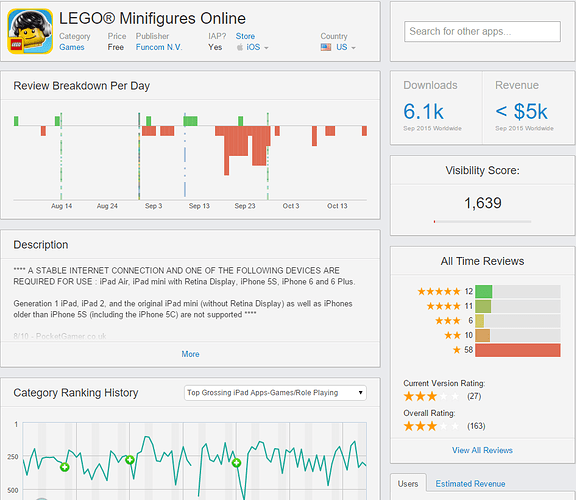Click the five-star rating row icon
The width and height of the screenshot is (576, 500).
point(439,292)
